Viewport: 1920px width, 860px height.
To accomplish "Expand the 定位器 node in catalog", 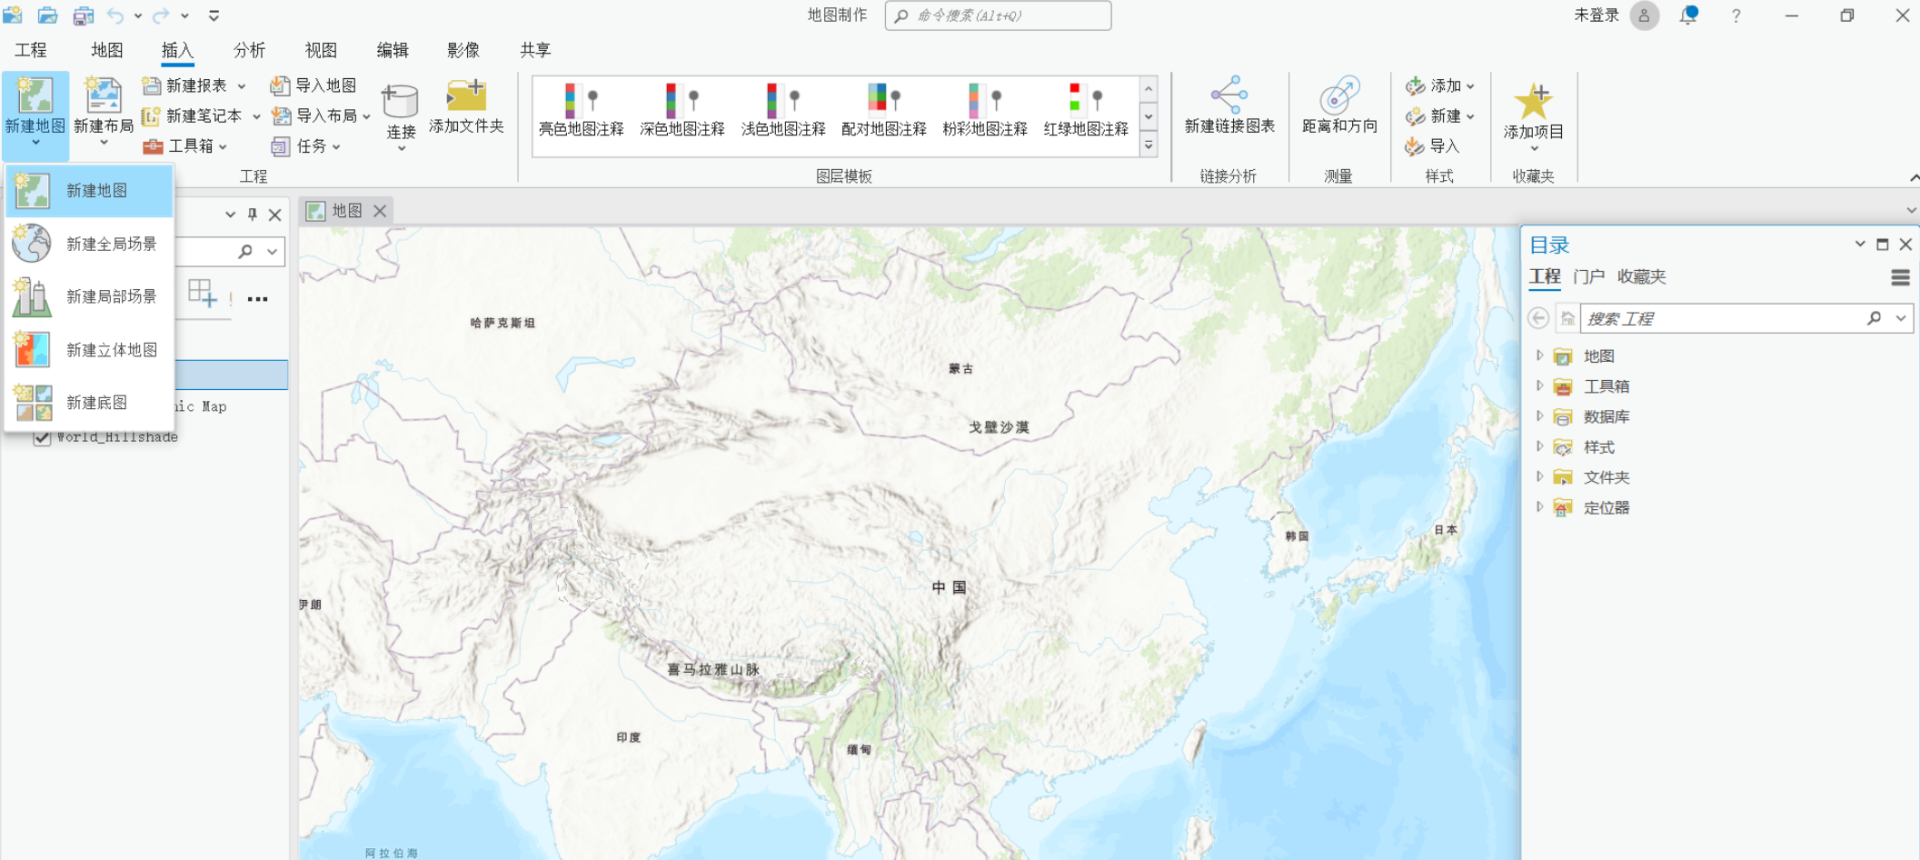I will click(x=1540, y=507).
